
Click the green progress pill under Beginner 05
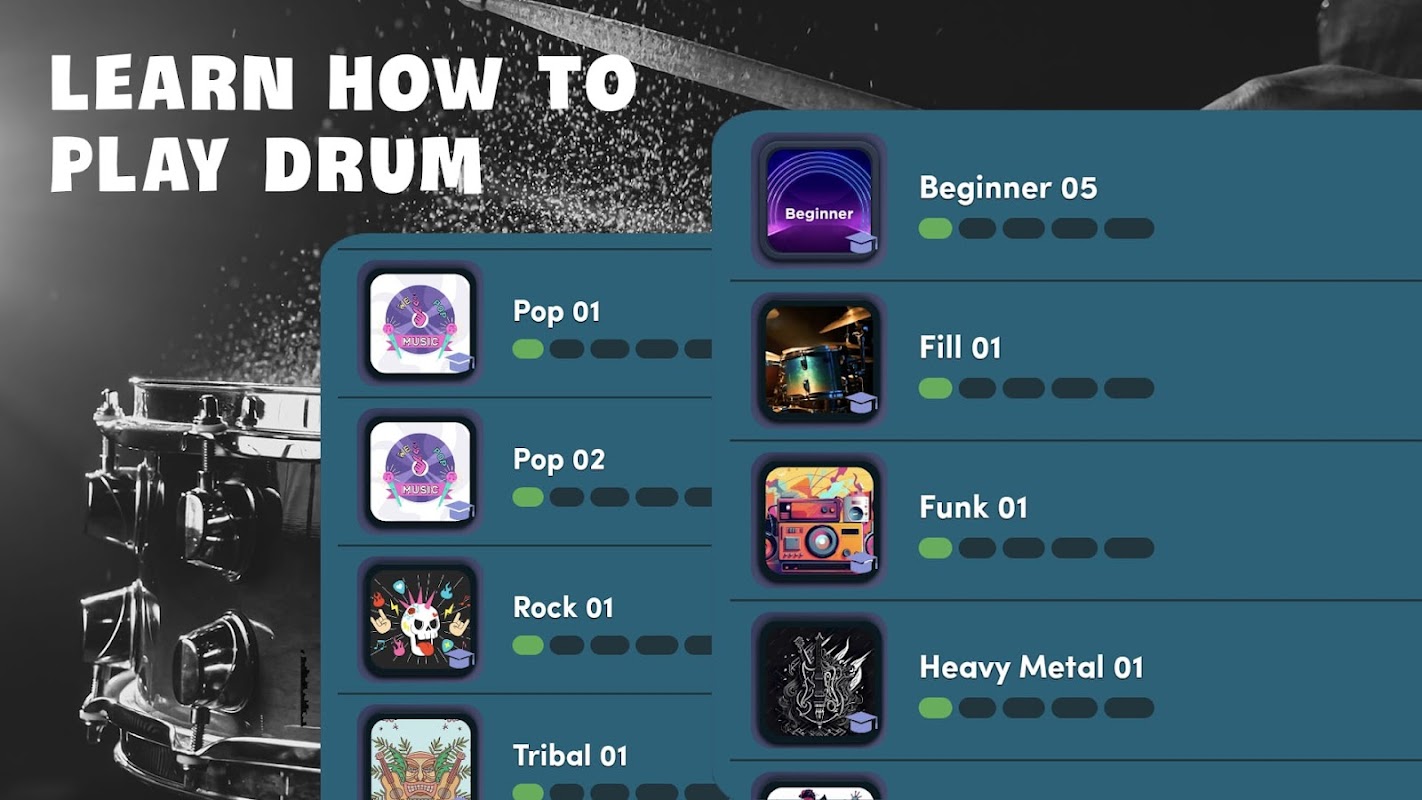pos(936,228)
